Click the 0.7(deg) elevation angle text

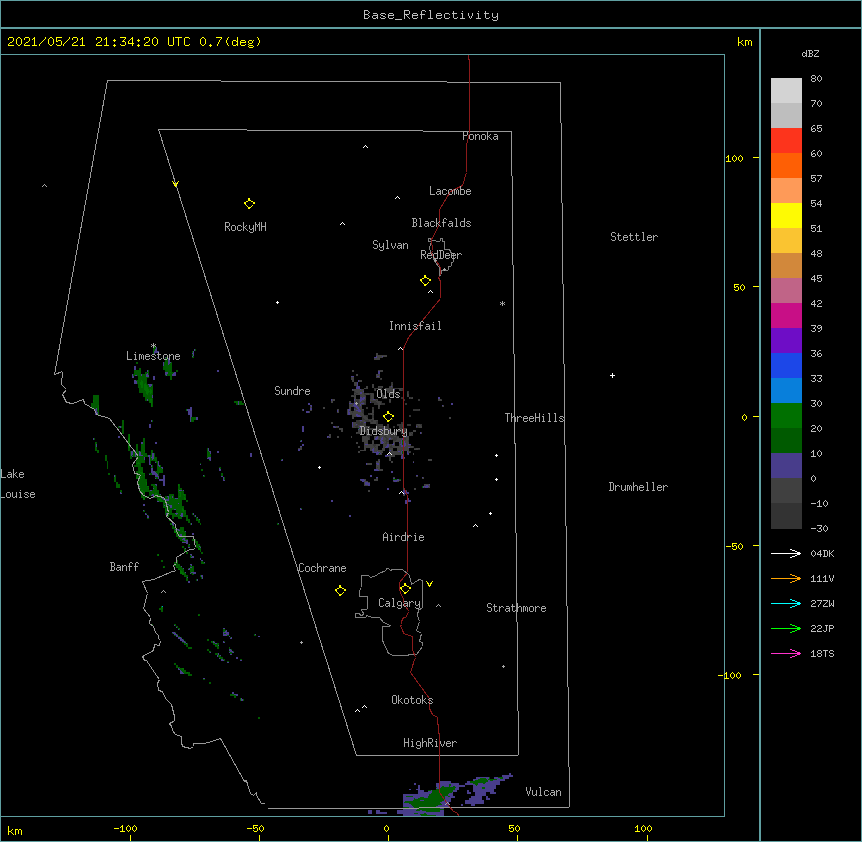tap(230, 42)
